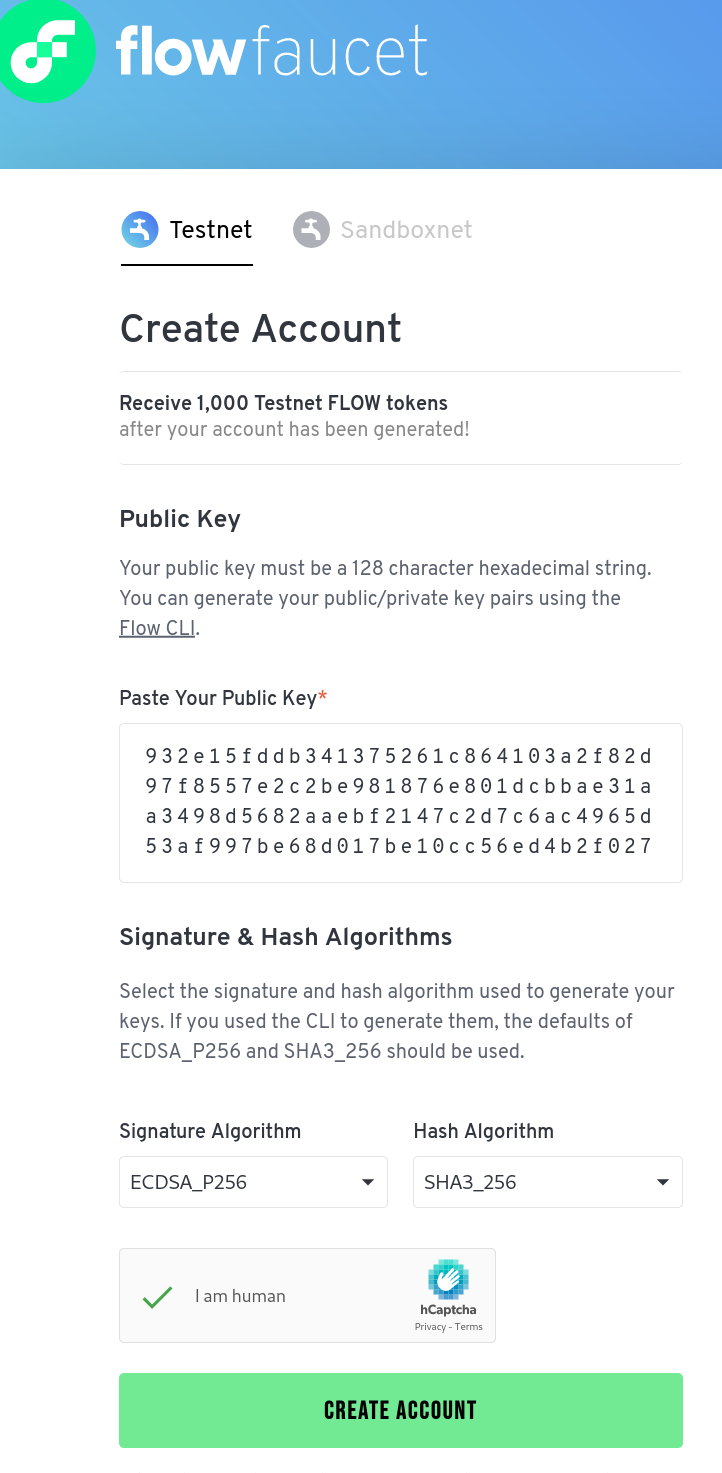Image resolution: width=722 pixels, height=1473 pixels.
Task: Toggle the hCaptcha green checkmark box
Action: [158, 1297]
